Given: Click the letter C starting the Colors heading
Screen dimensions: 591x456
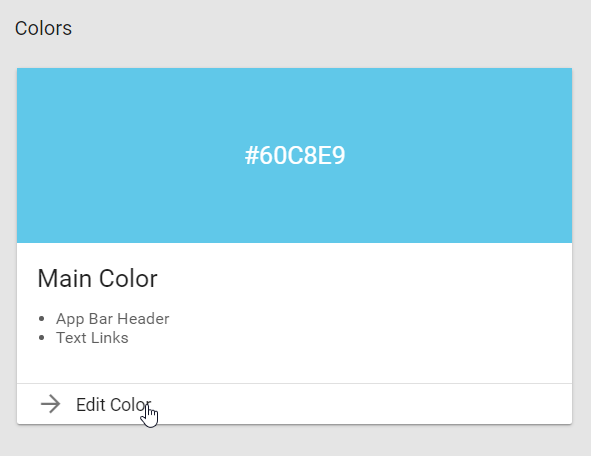Looking at the screenshot, I should (x=21, y=28).
